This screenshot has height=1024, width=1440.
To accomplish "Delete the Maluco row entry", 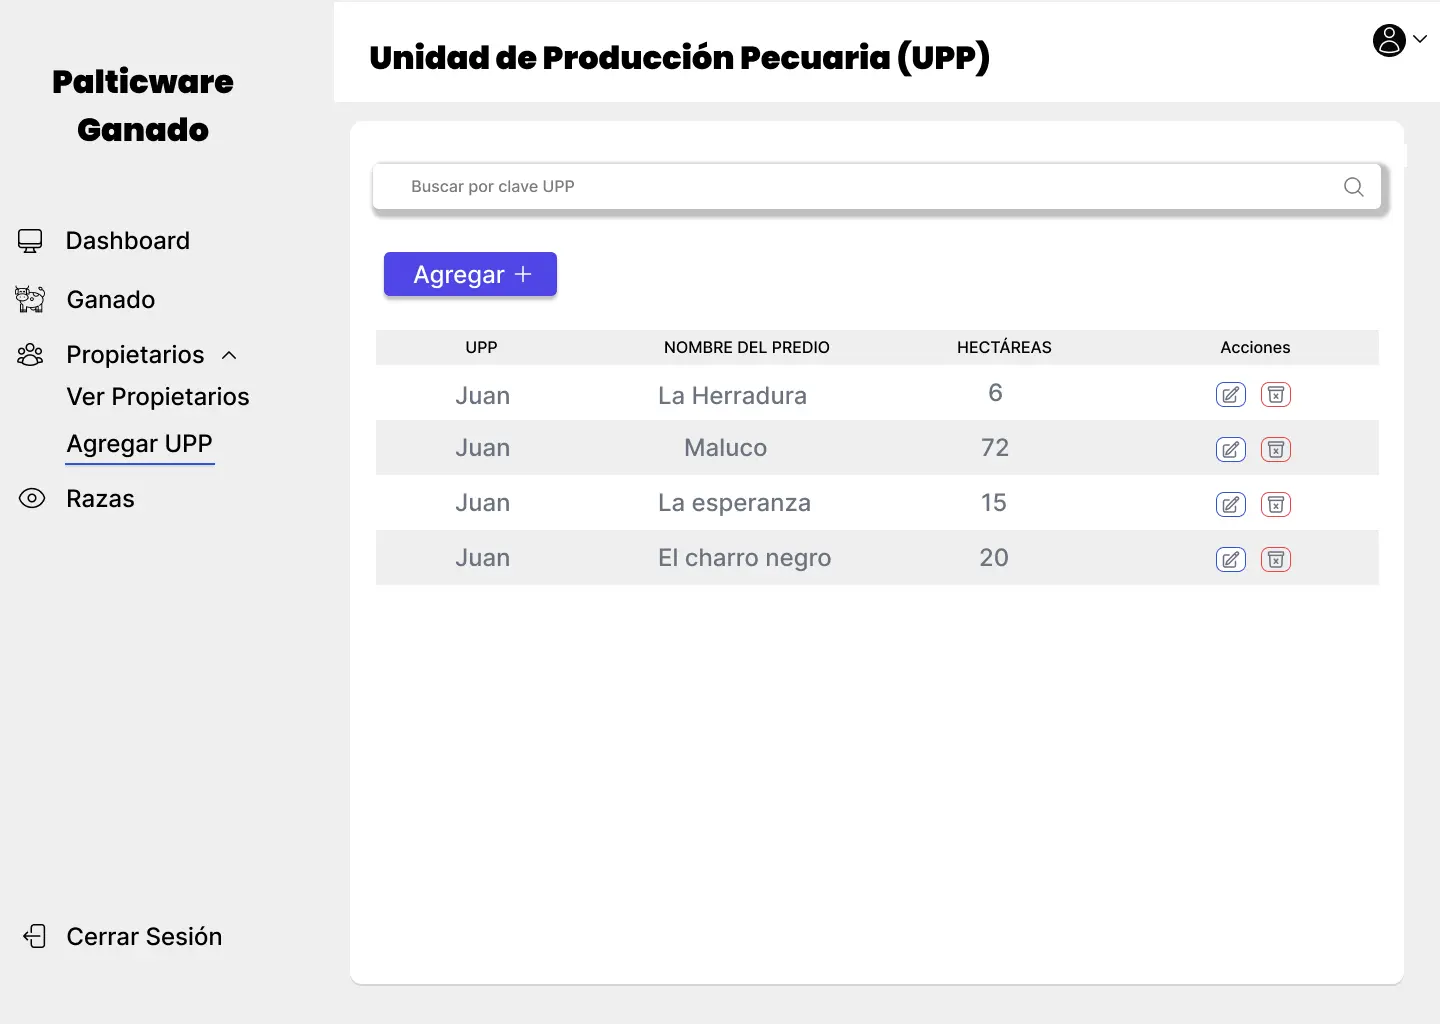I will (x=1276, y=450).
